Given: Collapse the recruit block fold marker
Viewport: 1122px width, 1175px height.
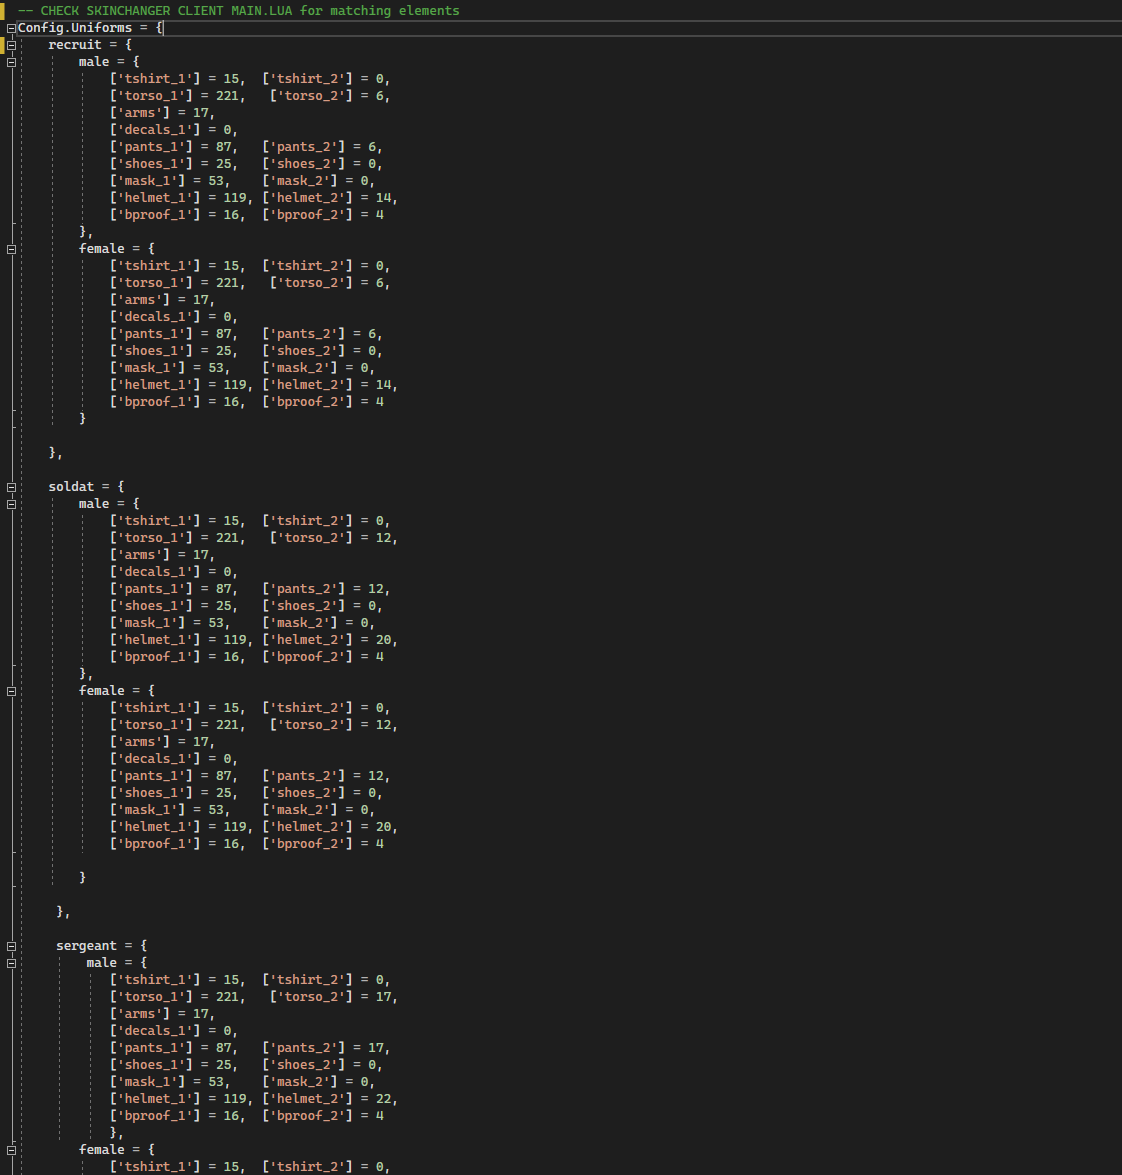Looking at the screenshot, I should 11,45.
